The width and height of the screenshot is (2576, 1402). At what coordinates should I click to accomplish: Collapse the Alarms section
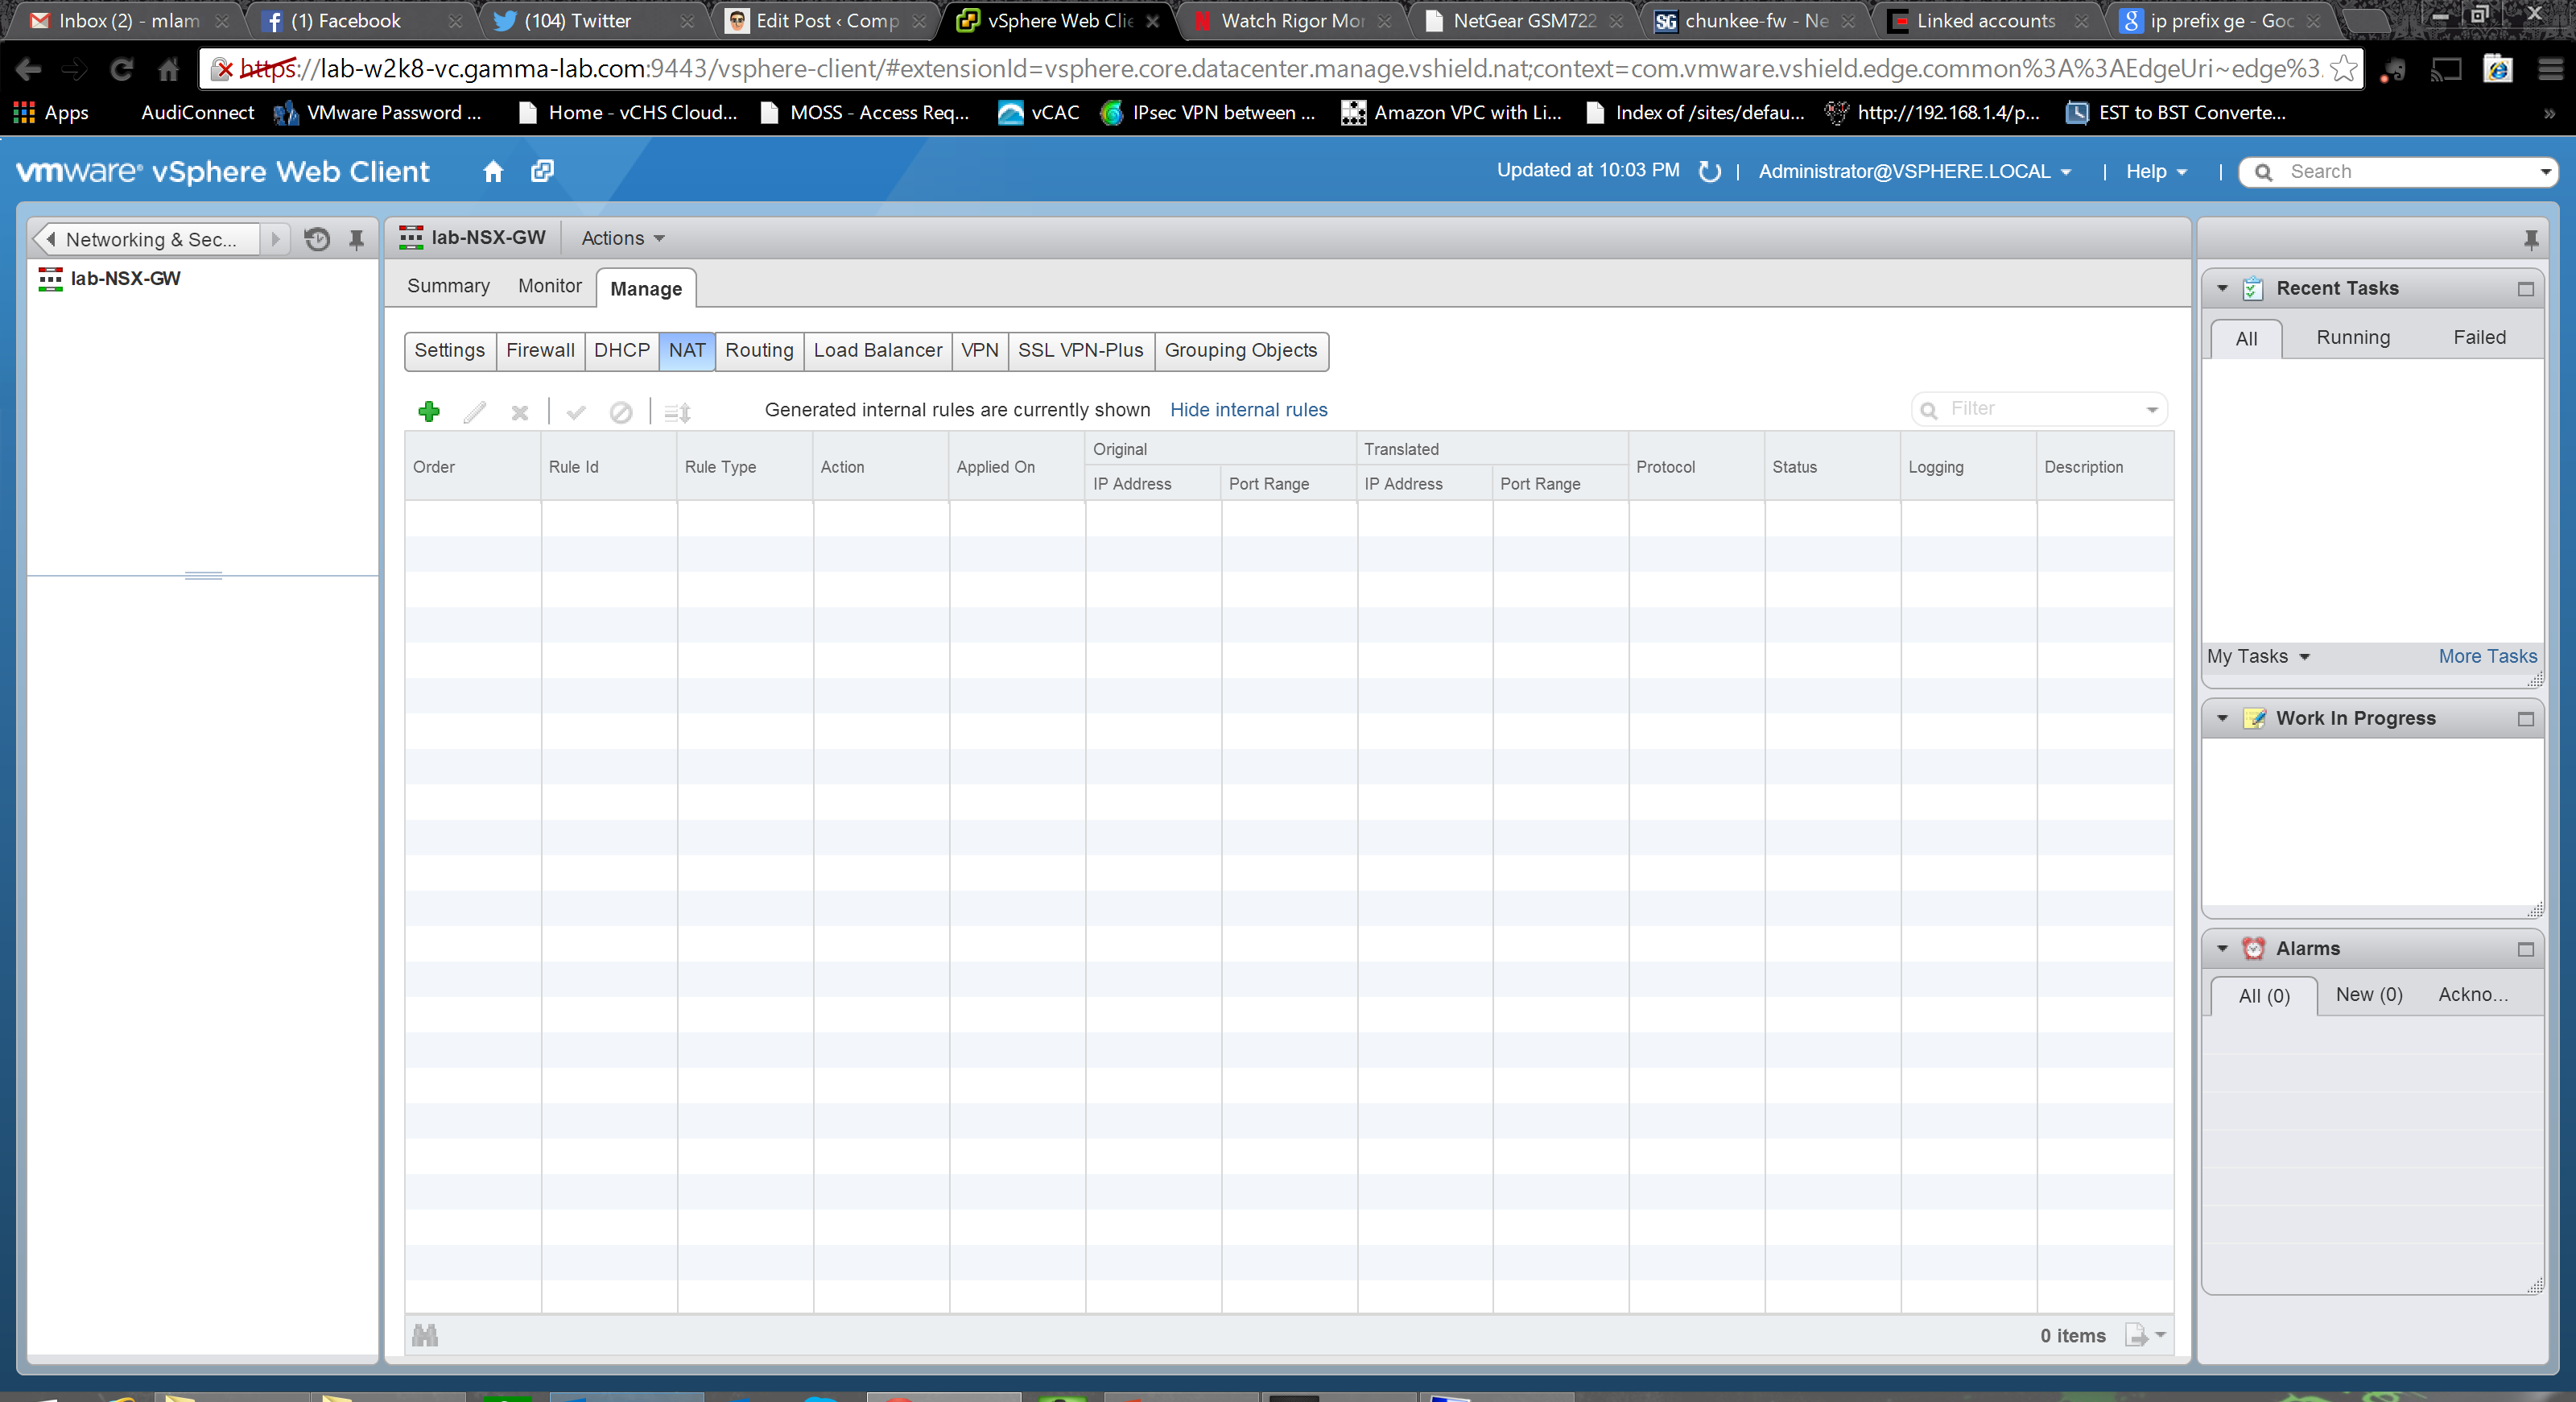(2222, 949)
